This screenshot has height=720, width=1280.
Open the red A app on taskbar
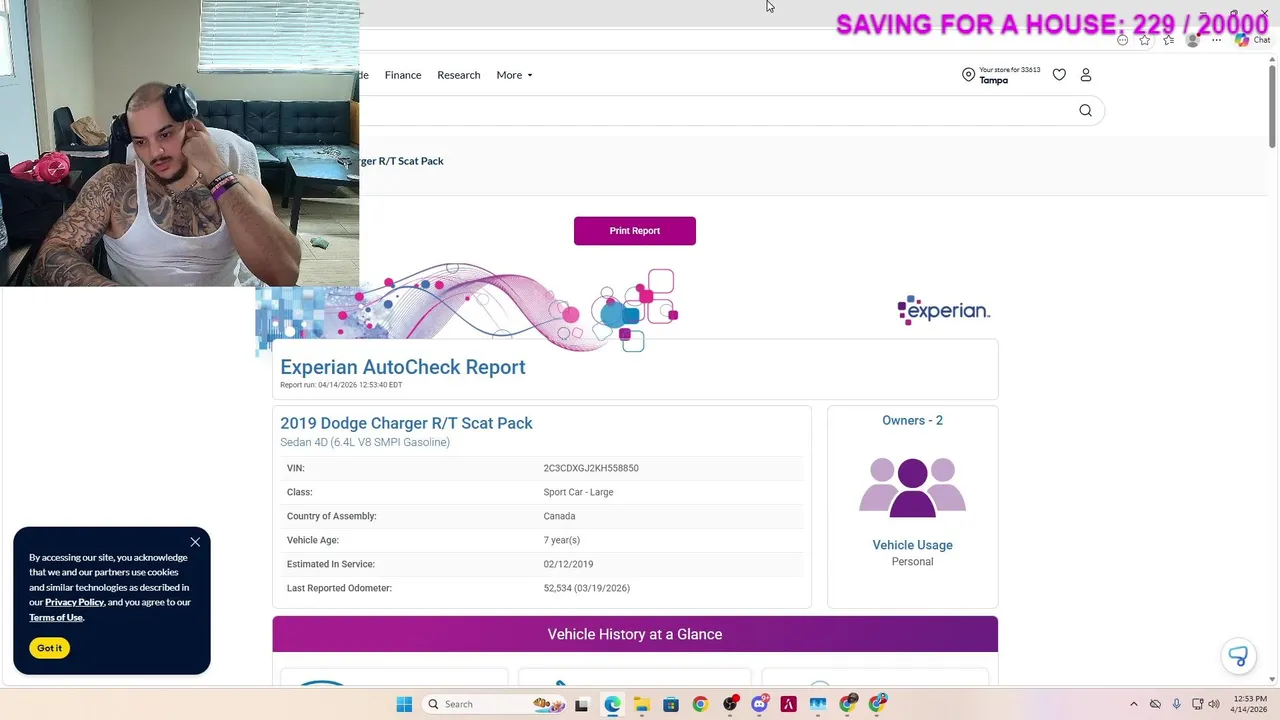(789, 704)
